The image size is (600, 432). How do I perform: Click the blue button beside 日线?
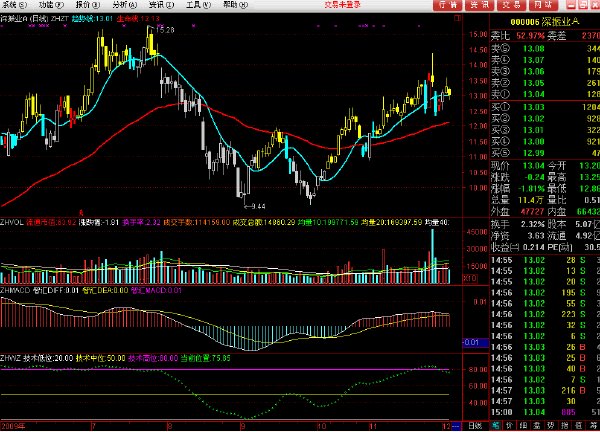[456, 425]
